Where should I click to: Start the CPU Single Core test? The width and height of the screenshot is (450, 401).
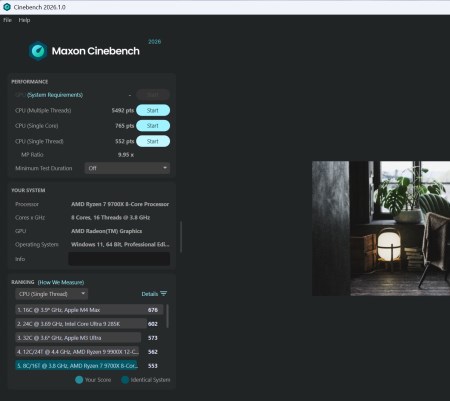(153, 126)
